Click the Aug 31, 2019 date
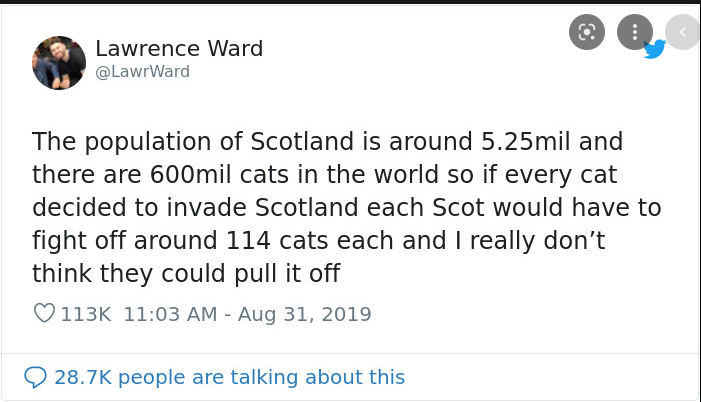Image resolution: width=701 pixels, height=402 pixels. [x=304, y=314]
